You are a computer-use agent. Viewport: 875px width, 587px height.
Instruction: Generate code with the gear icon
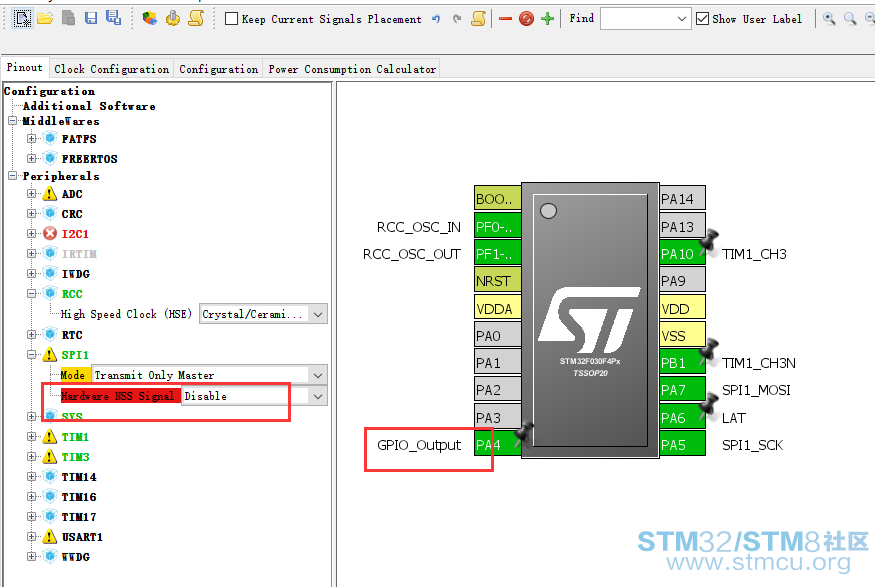[x=173, y=18]
